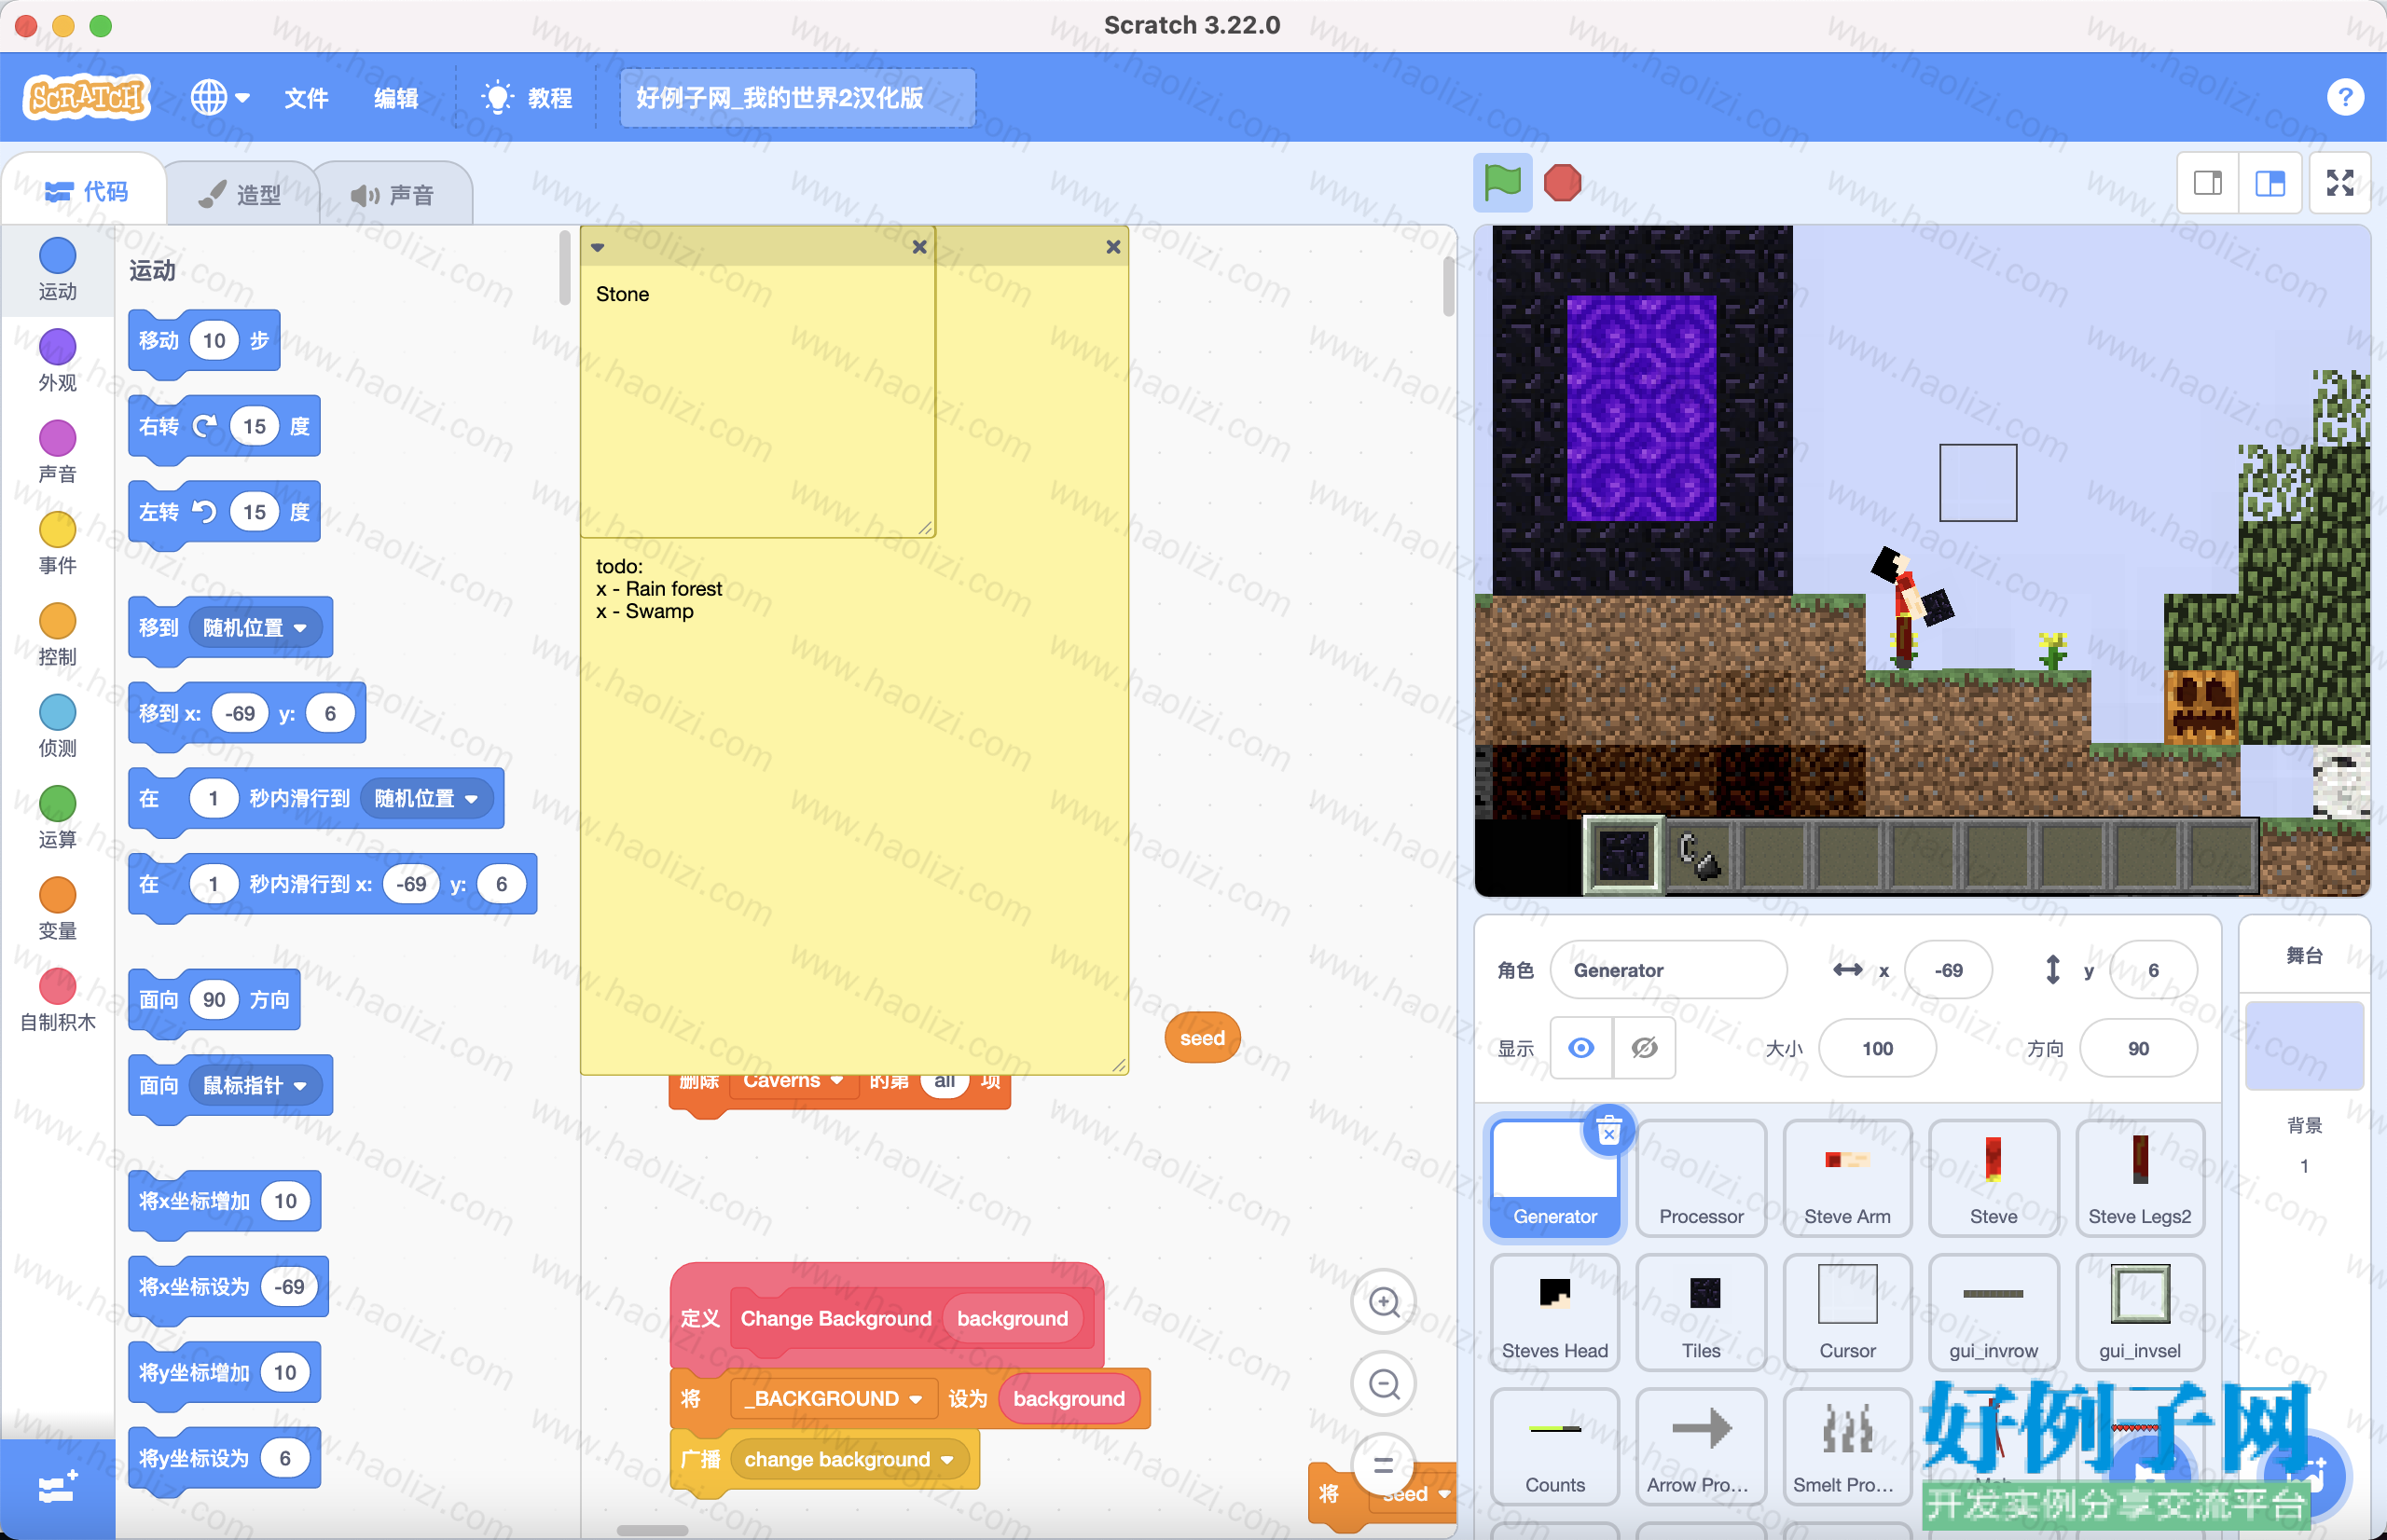Edit the sprite name field Generator
The width and height of the screenshot is (2387, 1540).
1668,970
